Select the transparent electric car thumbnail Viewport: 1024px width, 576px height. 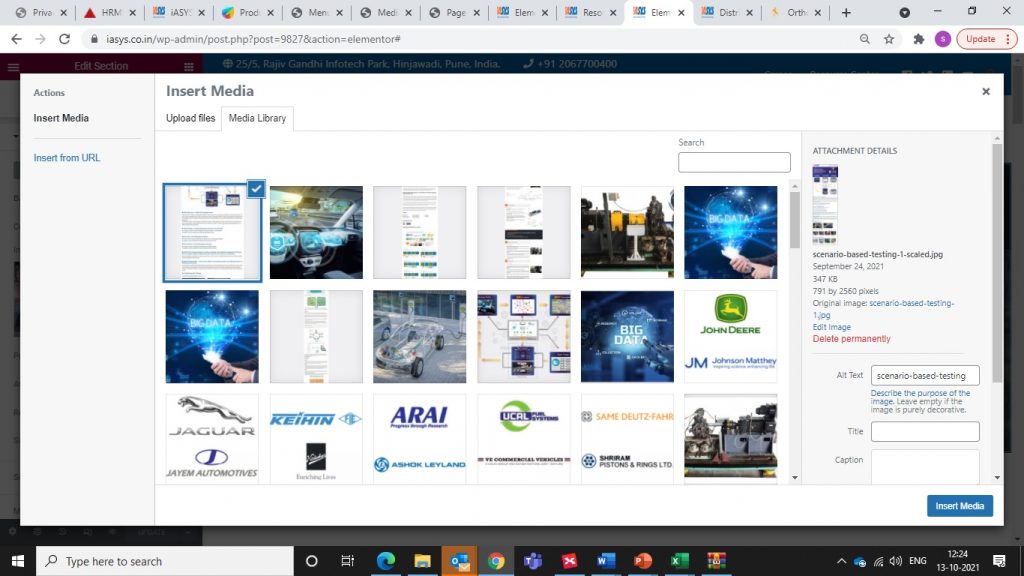(419, 336)
